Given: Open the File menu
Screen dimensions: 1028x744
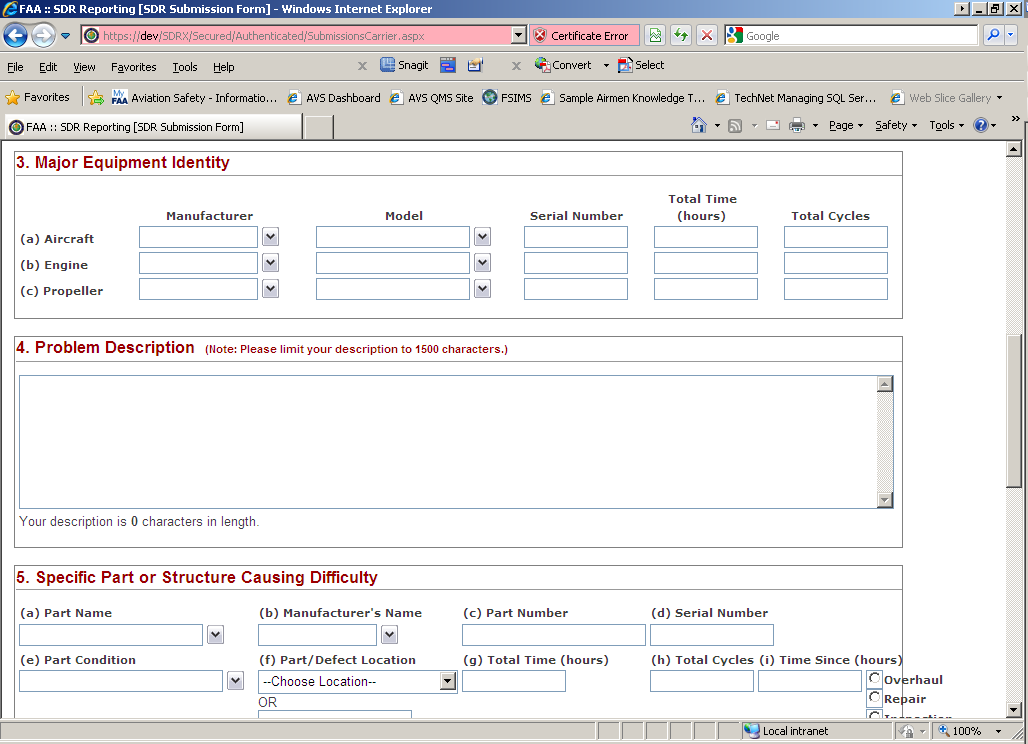Looking at the screenshot, I should (x=15, y=67).
